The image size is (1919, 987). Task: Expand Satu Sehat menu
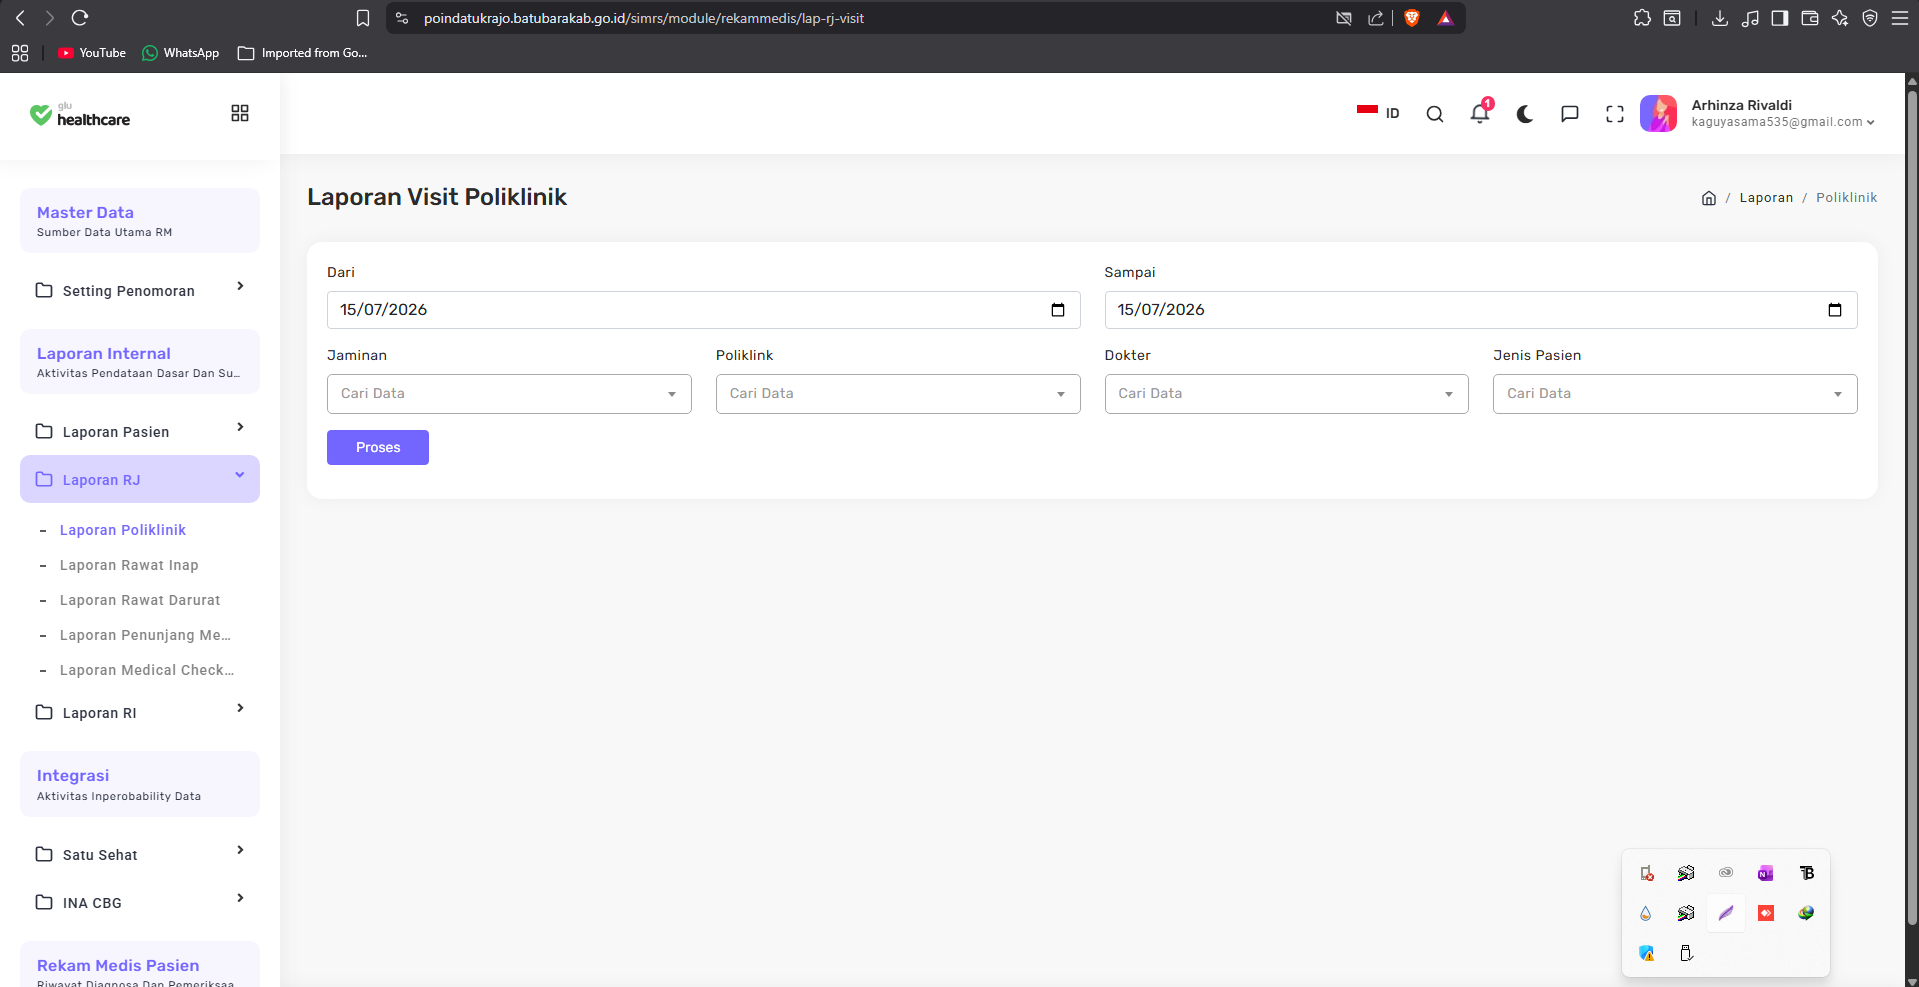(140, 854)
